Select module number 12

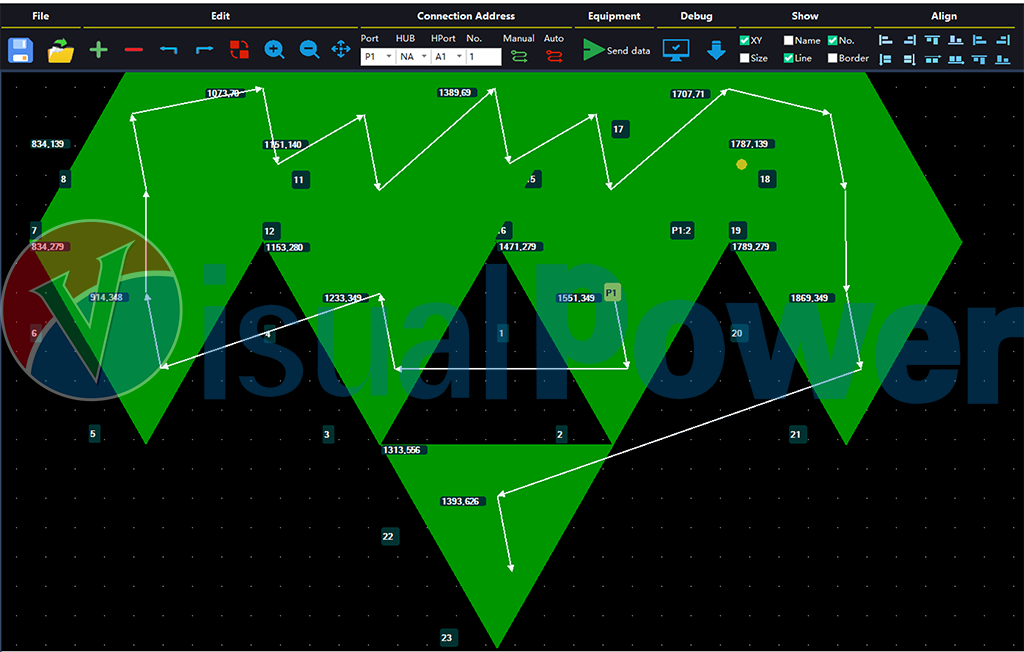pyautogui.click(x=270, y=231)
